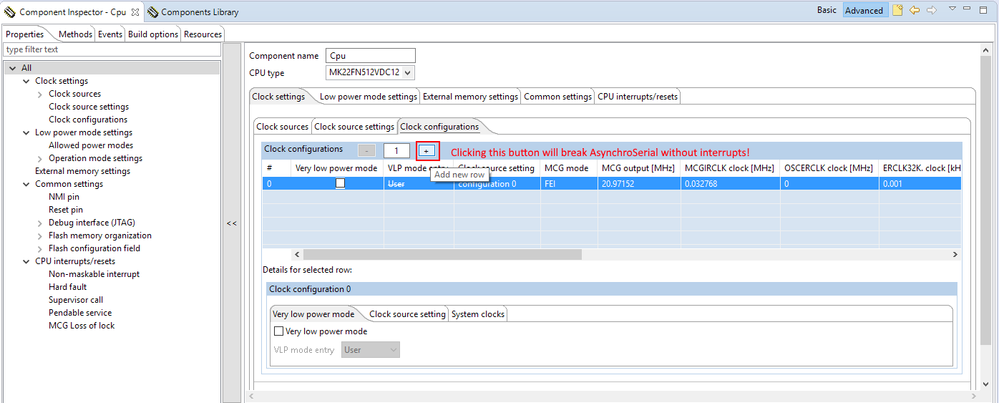The image size is (999, 403).
Task: Collapse the tree panel with << button
Action: tap(232, 223)
